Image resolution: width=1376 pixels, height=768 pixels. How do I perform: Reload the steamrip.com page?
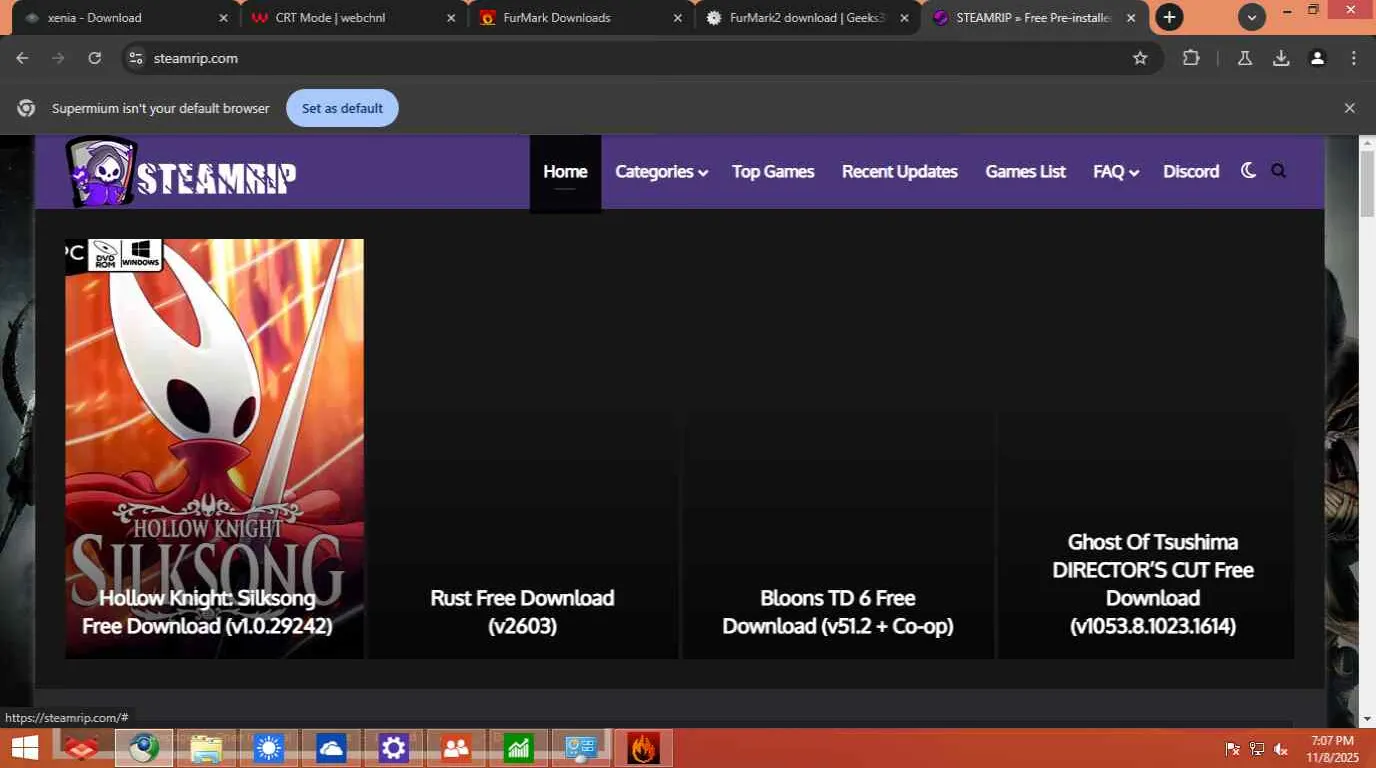(94, 58)
